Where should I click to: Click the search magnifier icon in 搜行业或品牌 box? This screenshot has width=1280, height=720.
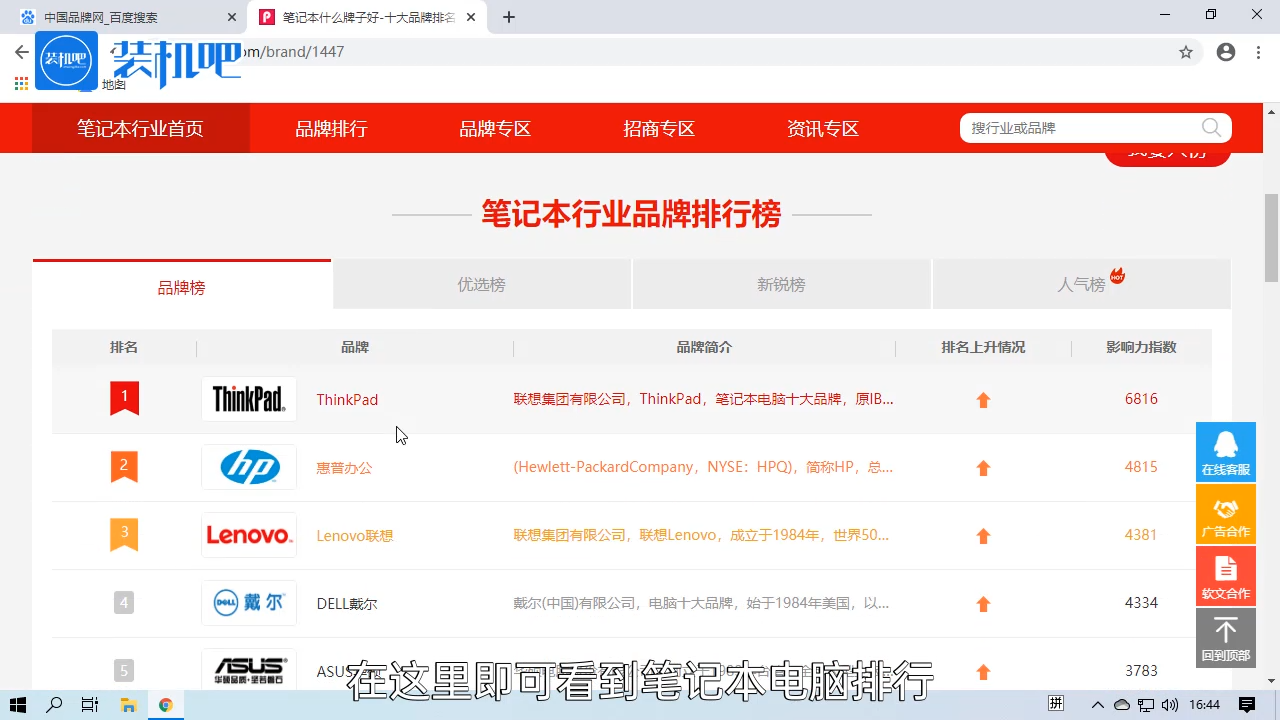coord(1210,128)
